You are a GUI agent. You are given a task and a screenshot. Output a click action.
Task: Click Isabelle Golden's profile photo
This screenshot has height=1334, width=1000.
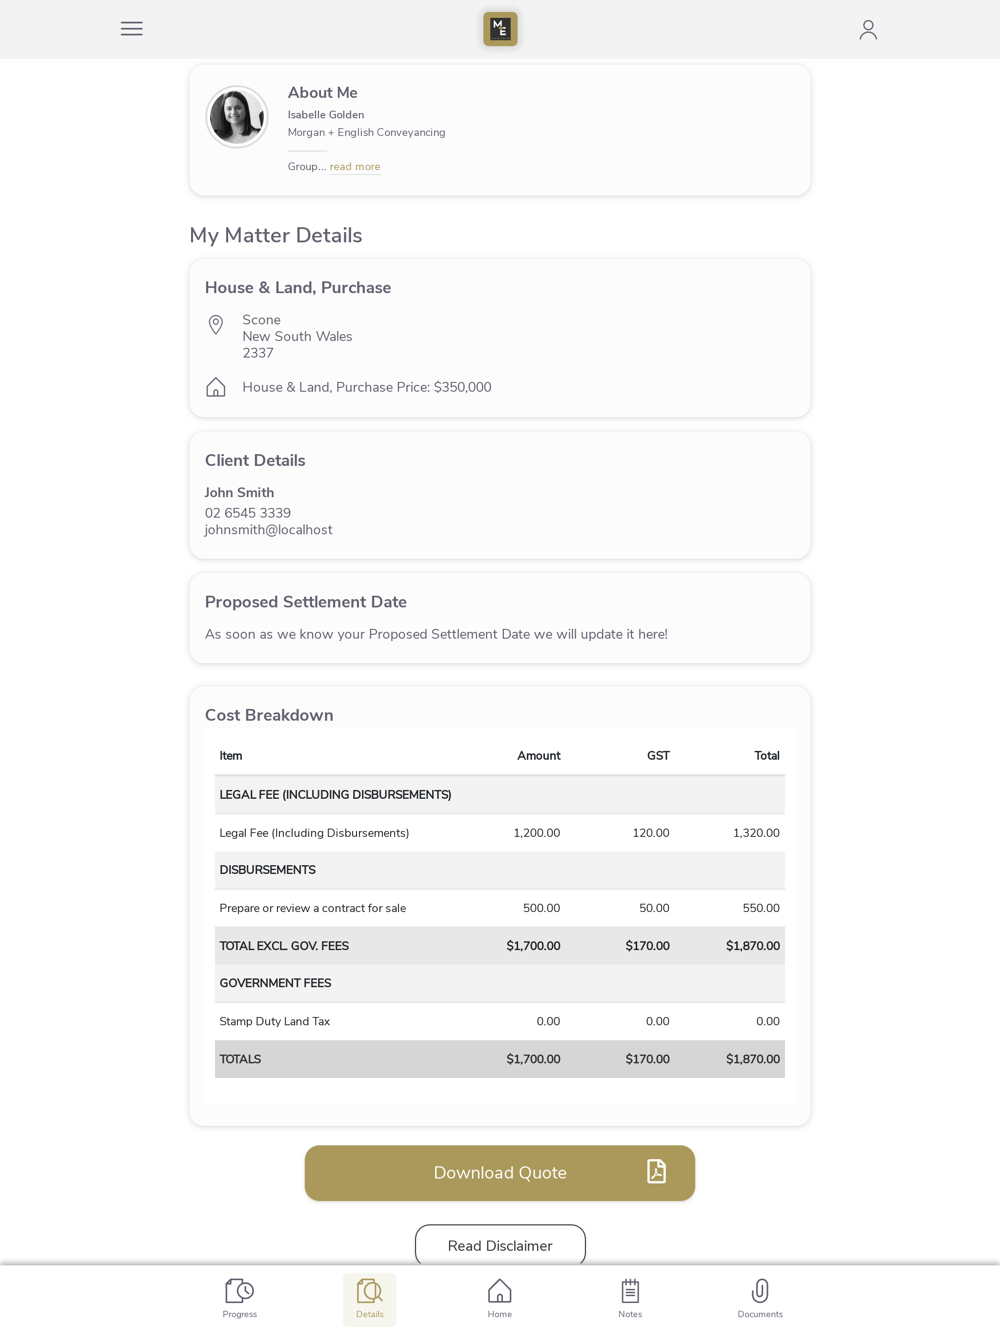point(237,117)
